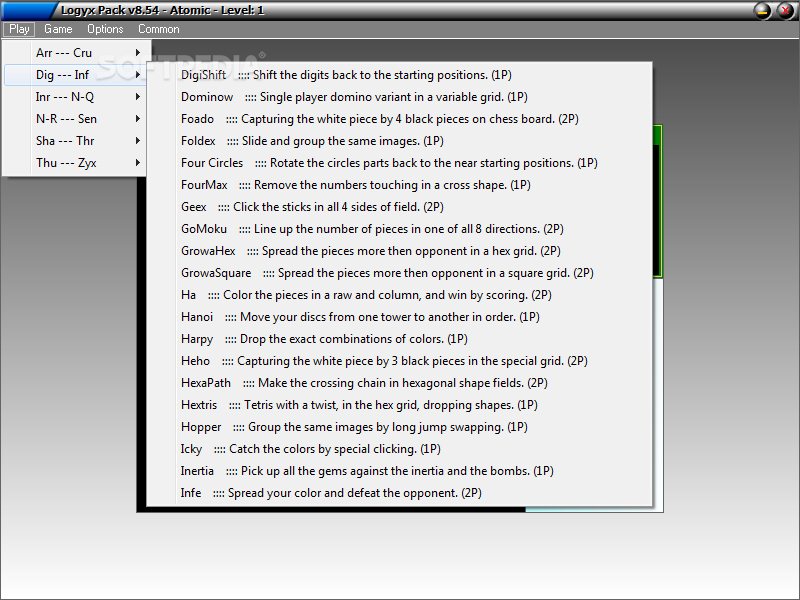This screenshot has width=800, height=600.
Task: Expand the Dig --- Inf submenu
Action: pyautogui.click(x=76, y=74)
